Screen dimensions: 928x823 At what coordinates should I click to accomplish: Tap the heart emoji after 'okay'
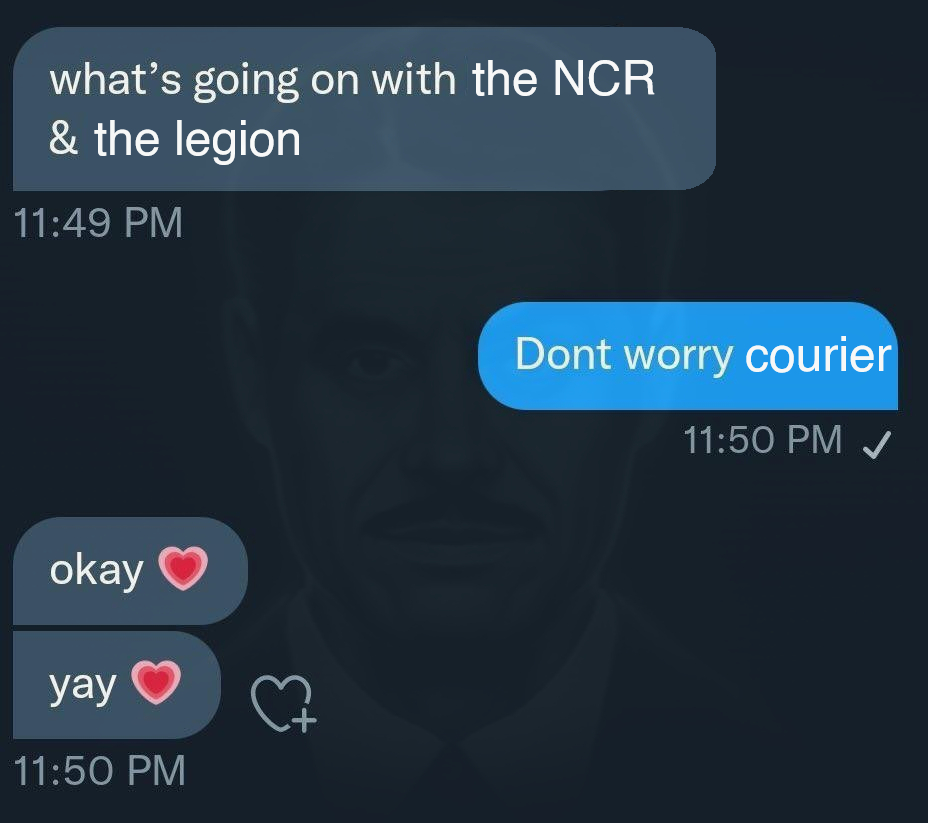(183, 569)
